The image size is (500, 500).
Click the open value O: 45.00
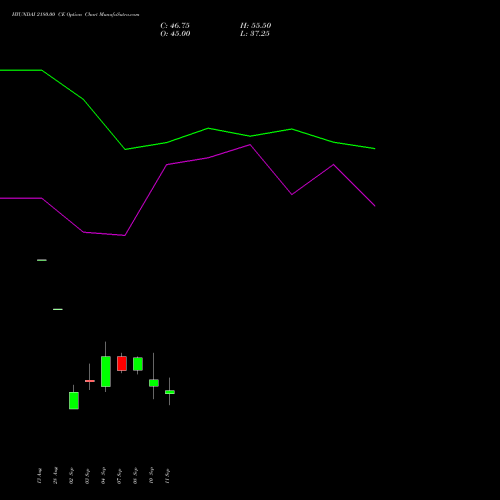click(175, 34)
